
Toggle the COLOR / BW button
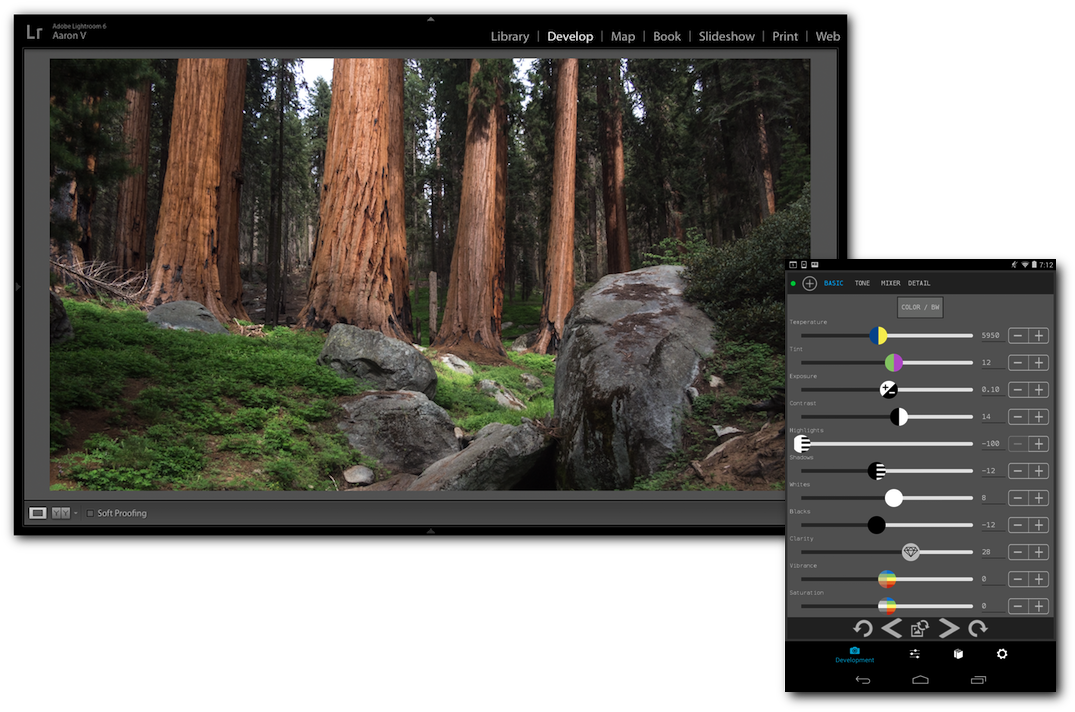point(920,308)
